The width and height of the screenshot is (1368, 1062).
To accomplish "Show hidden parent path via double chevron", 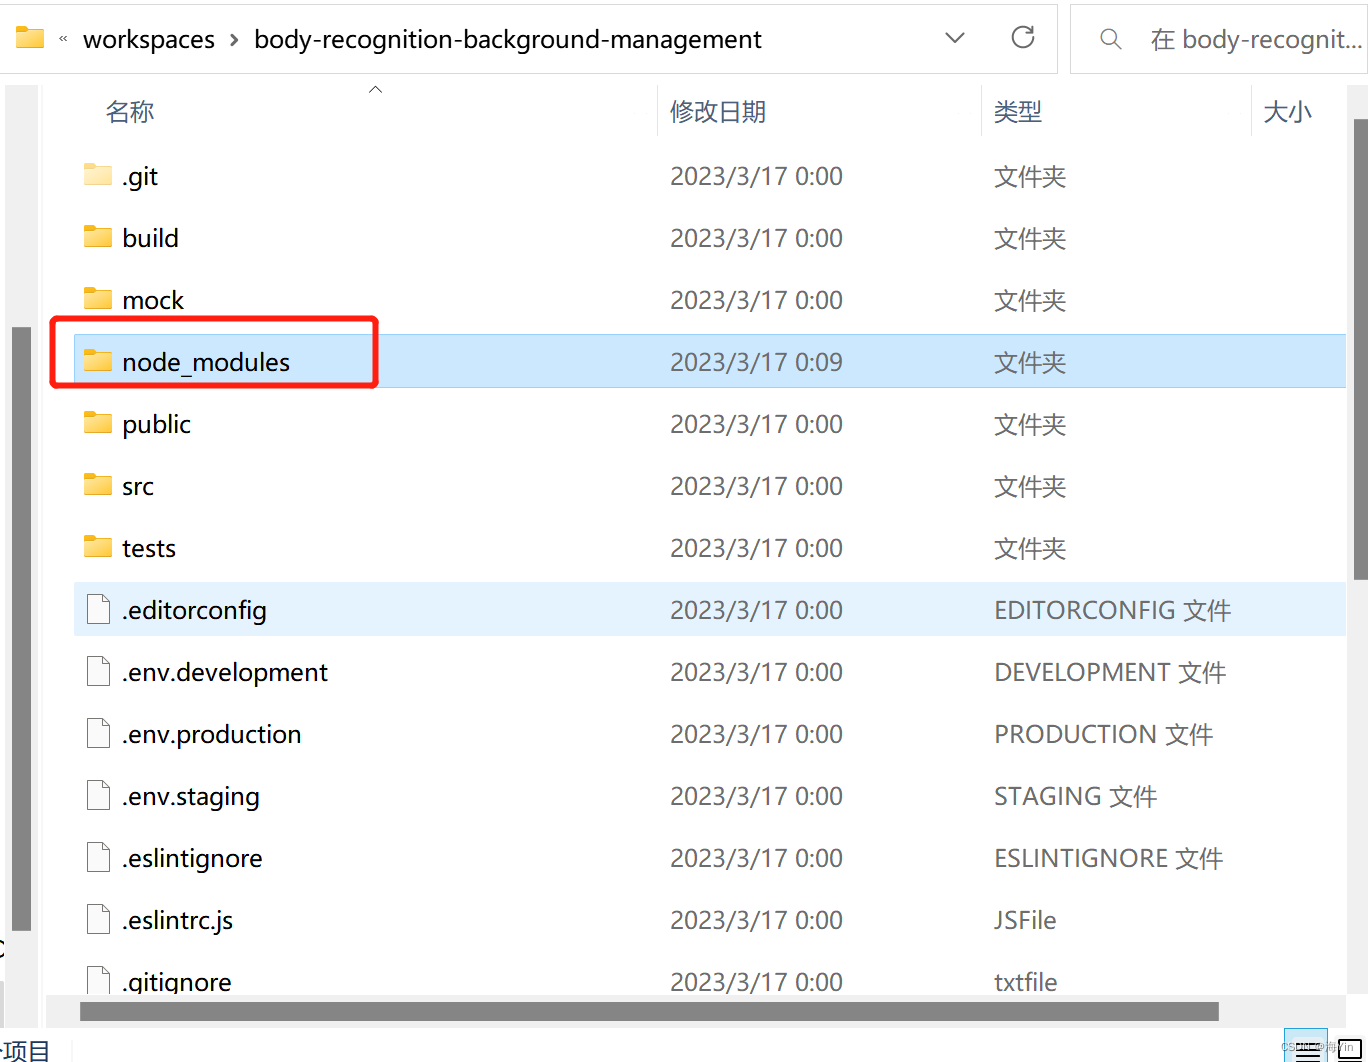I will coord(63,39).
